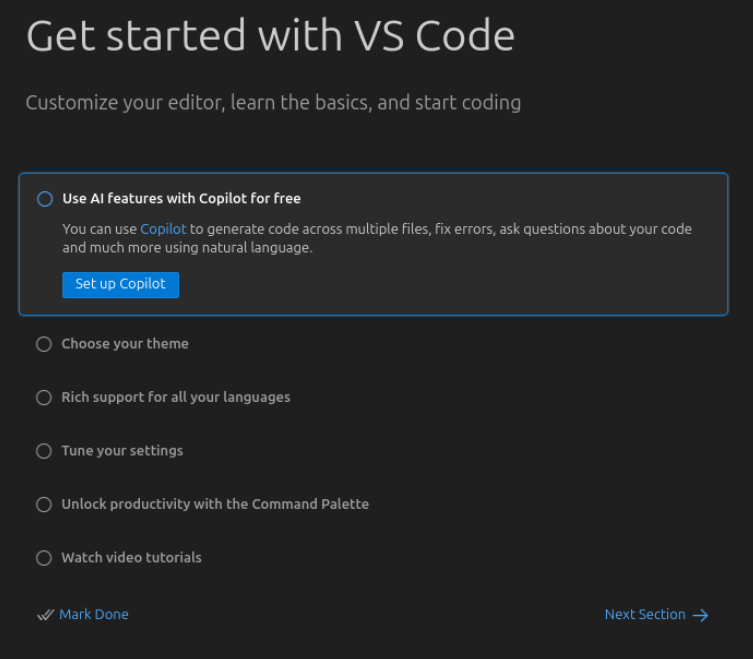Viewport: 753px width, 659px height.
Task: Check the Rich support for languages circle
Action: tap(44, 398)
